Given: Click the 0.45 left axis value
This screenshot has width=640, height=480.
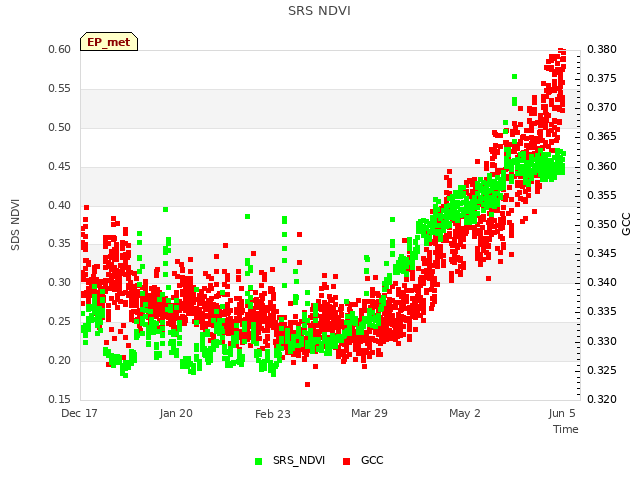Looking at the screenshot, I should point(60,167).
